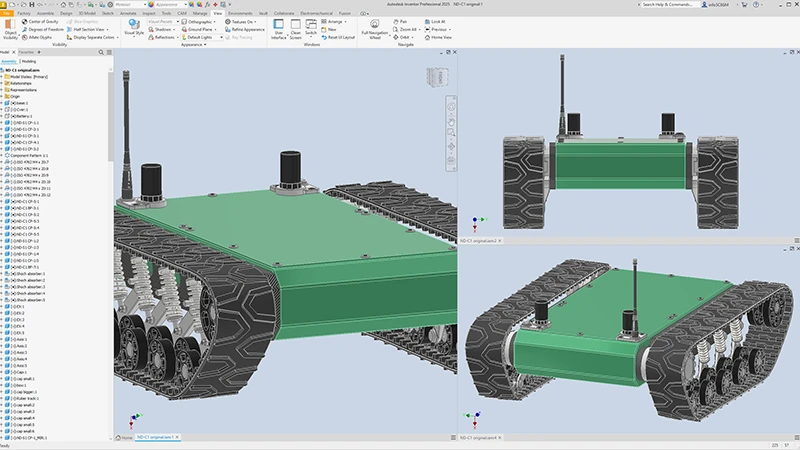Toggle iMate Glyphs visibility
Screen dimensions: 800x450
coord(41,37)
